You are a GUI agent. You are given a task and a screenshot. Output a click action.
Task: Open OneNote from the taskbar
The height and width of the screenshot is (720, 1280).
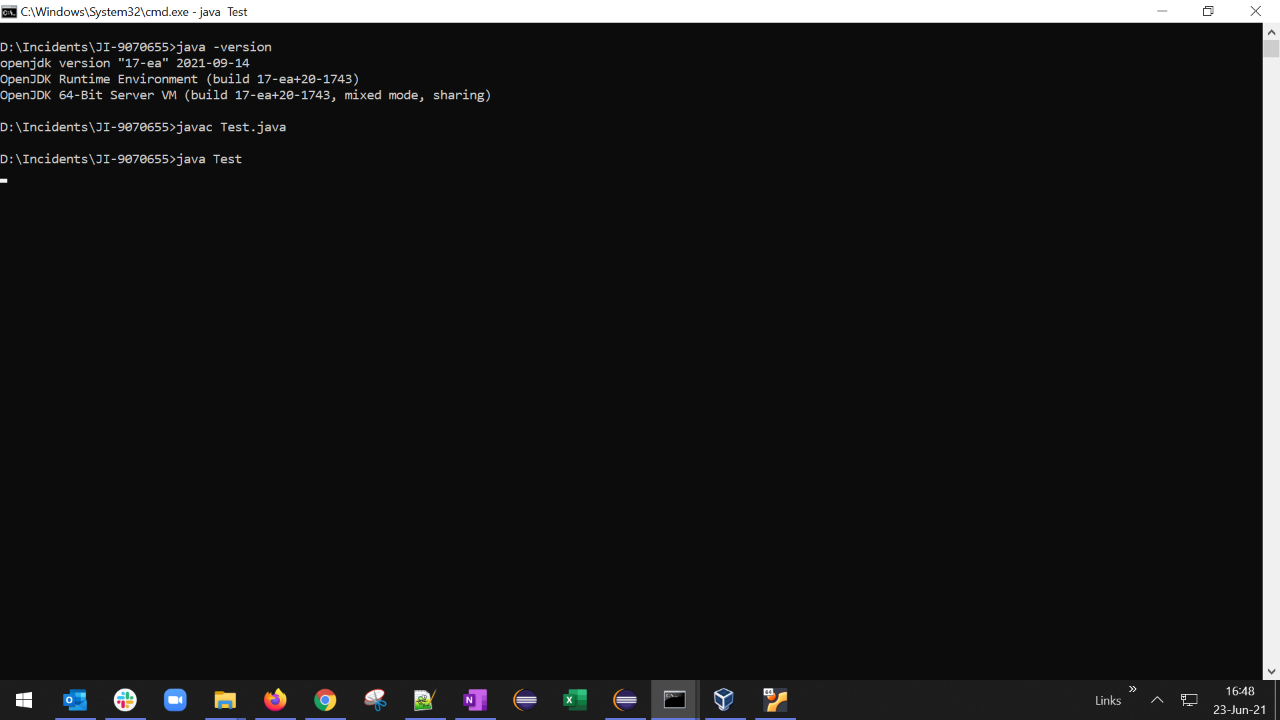tap(475, 700)
